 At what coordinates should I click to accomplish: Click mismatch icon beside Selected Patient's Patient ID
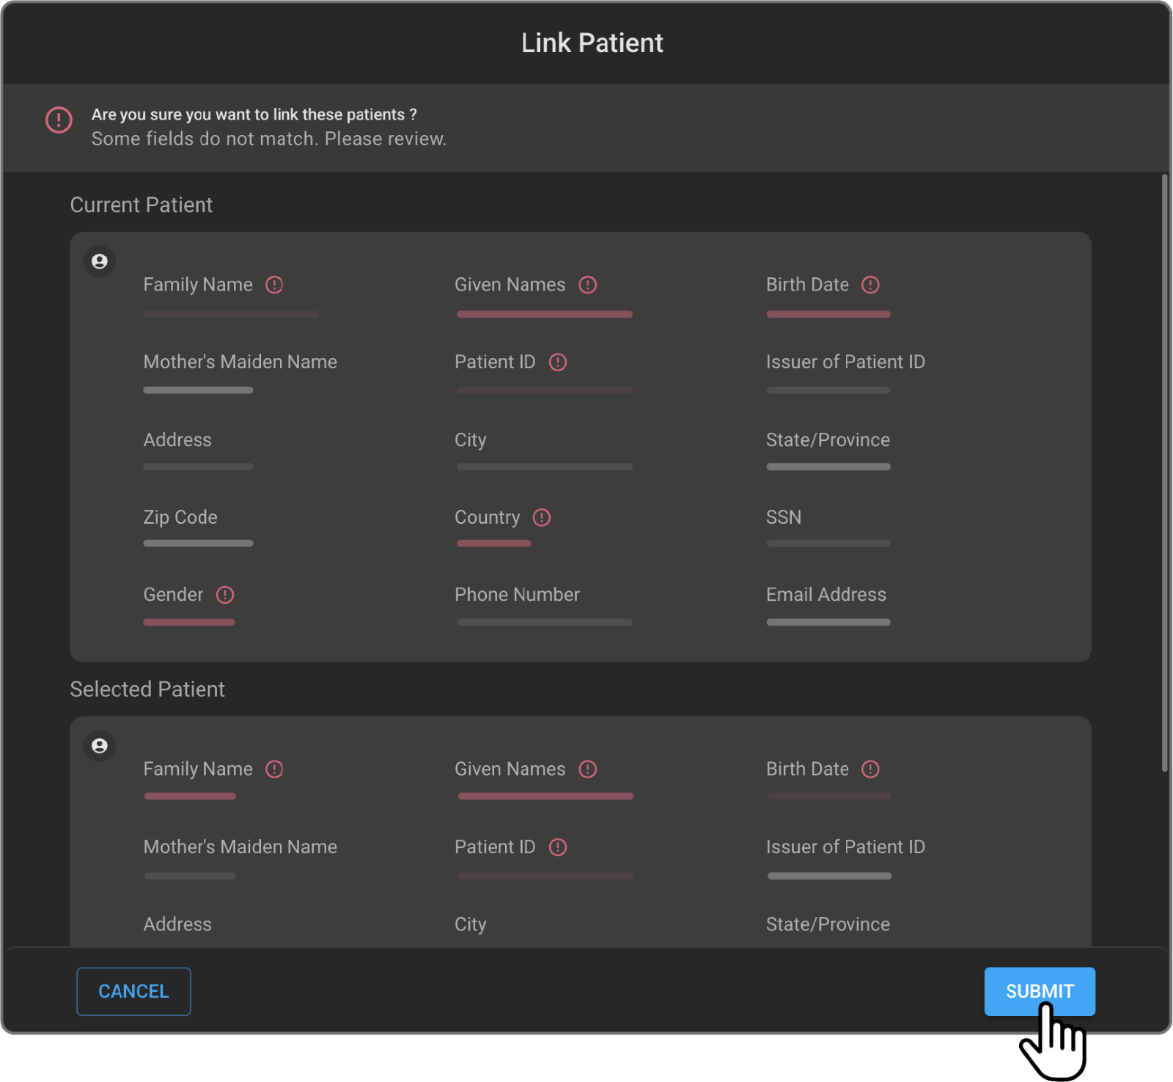point(558,847)
